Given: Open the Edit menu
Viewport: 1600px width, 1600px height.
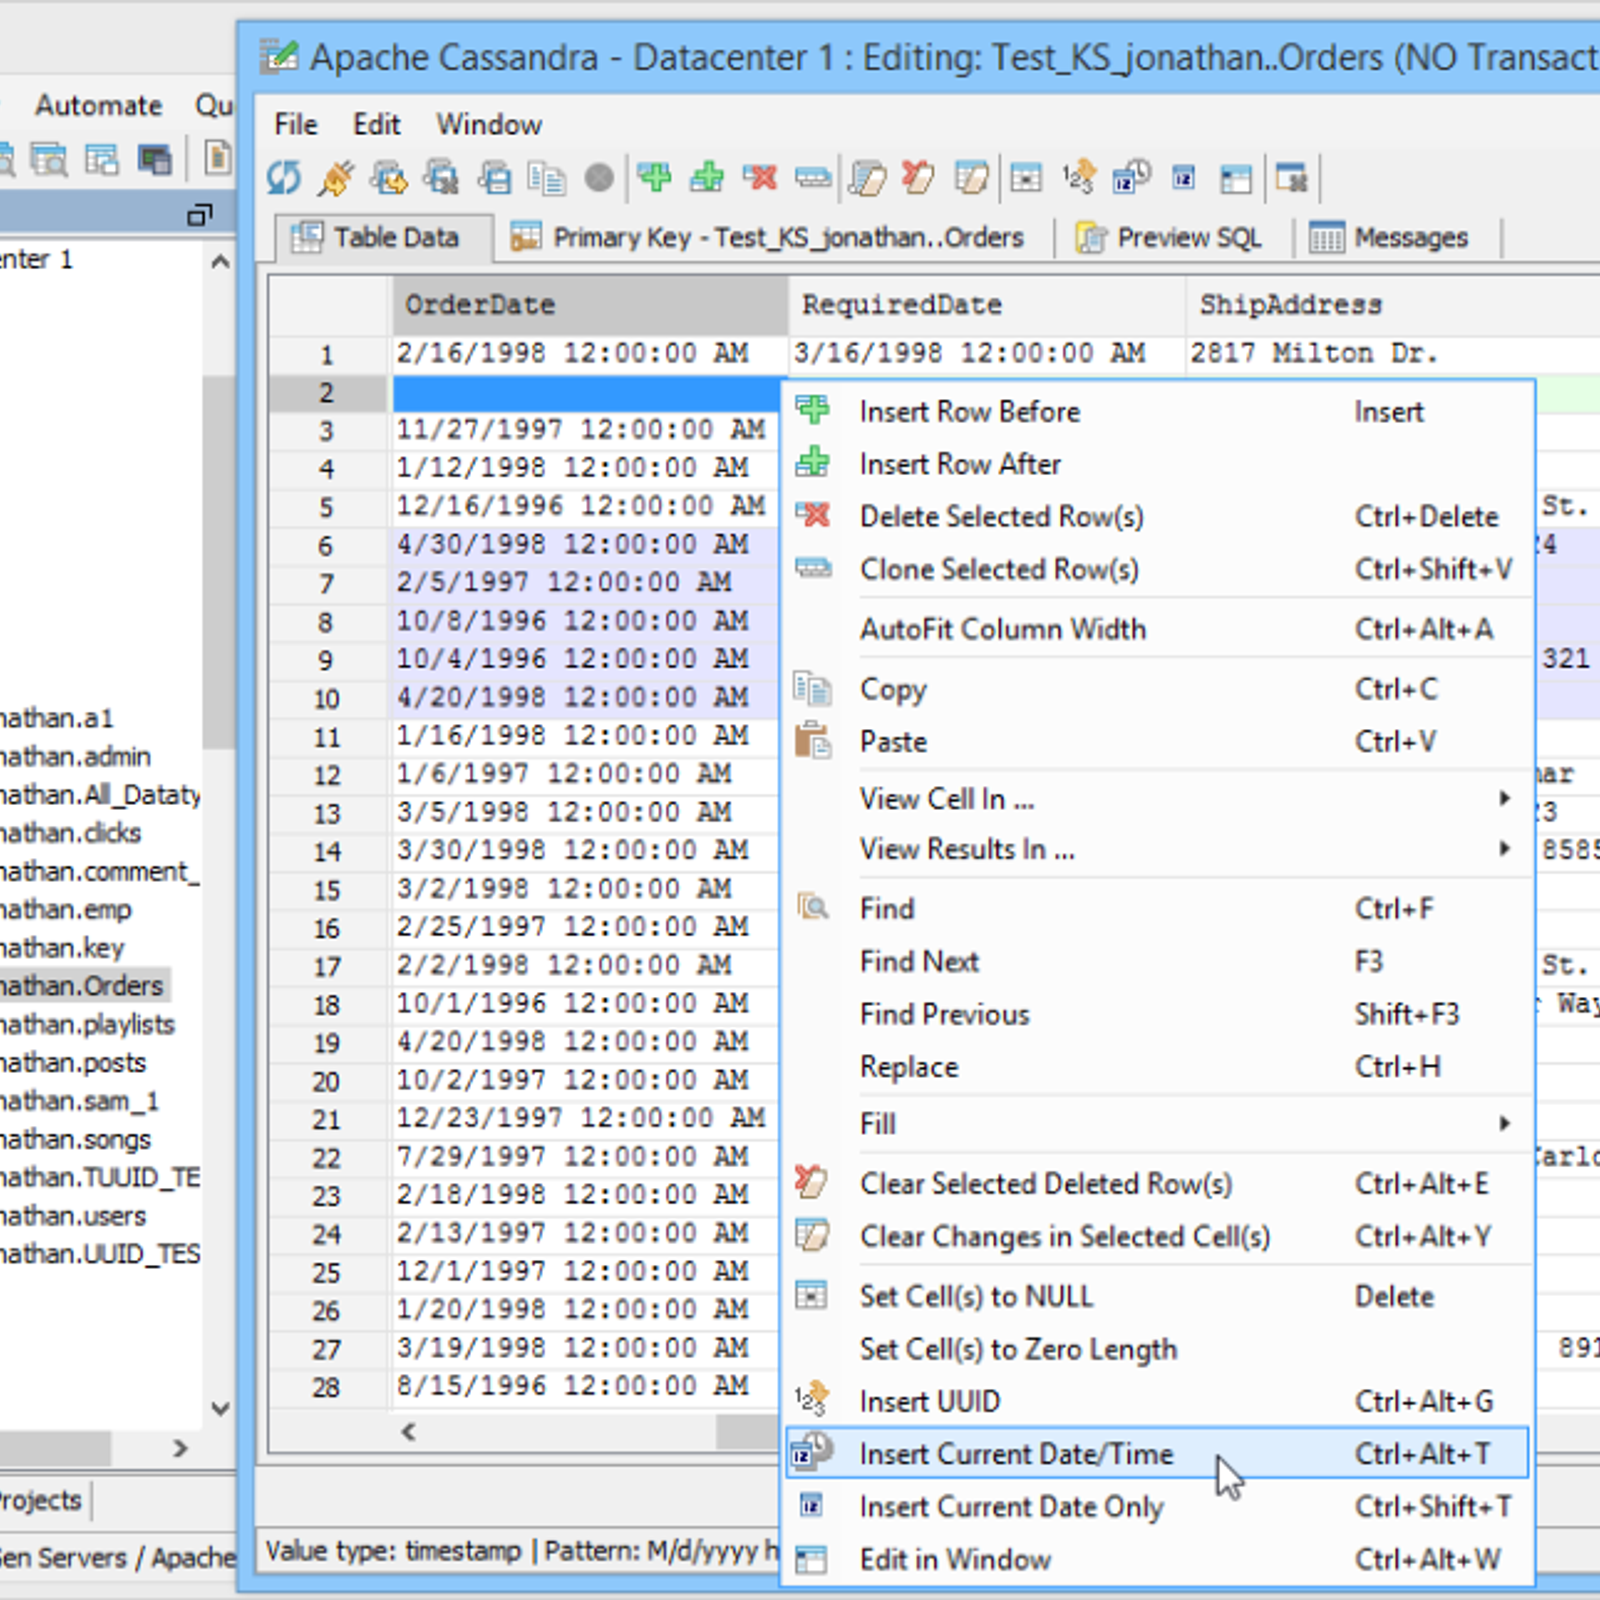Looking at the screenshot, I should 376,124.
